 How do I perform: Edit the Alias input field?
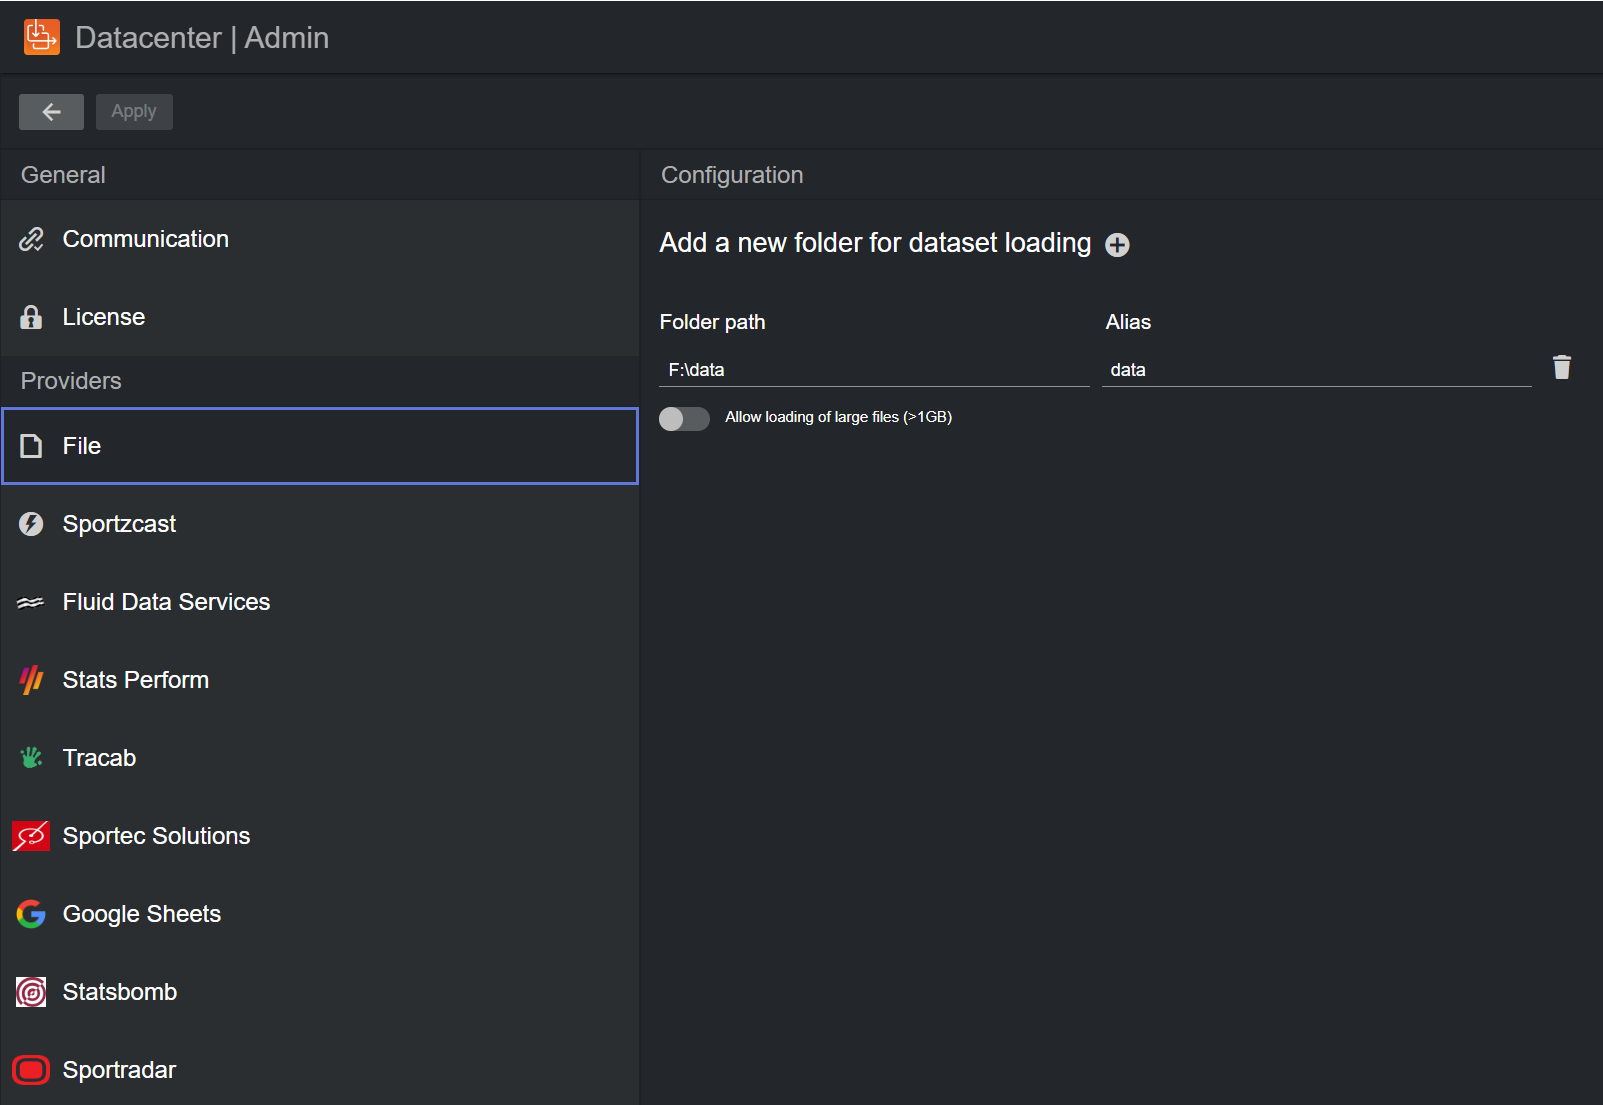click(1315, 370)
